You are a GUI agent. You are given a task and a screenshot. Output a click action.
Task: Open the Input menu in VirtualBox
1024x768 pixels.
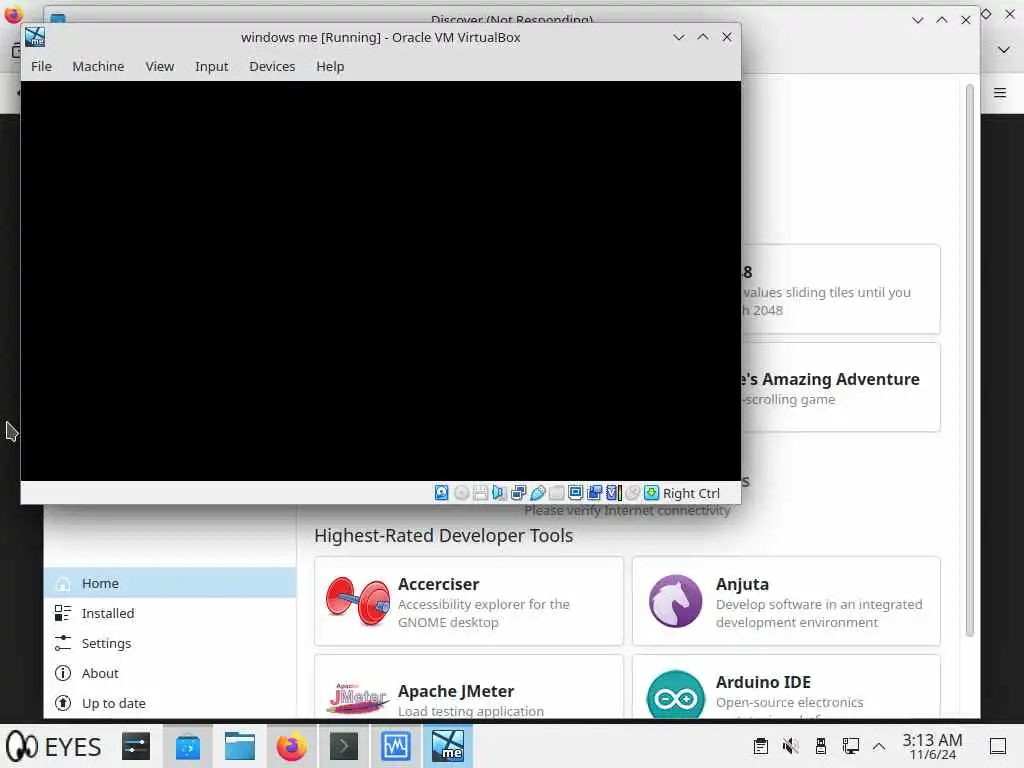[212, 67]
